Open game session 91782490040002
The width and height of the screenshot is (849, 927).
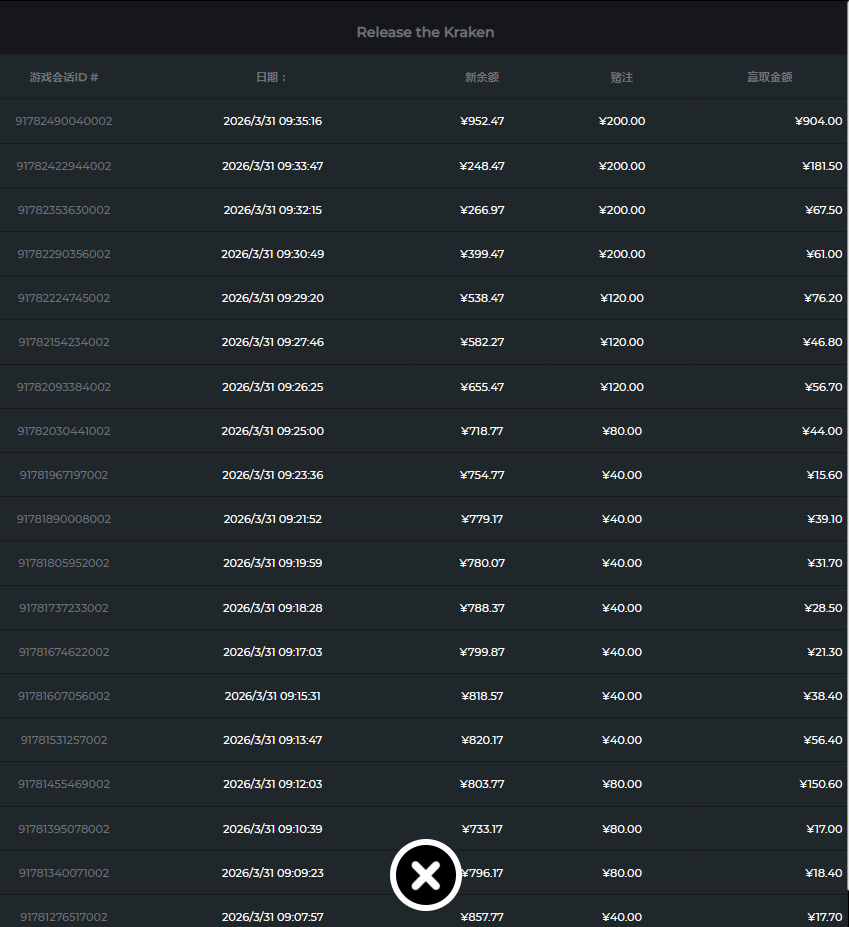click(64, 121)
